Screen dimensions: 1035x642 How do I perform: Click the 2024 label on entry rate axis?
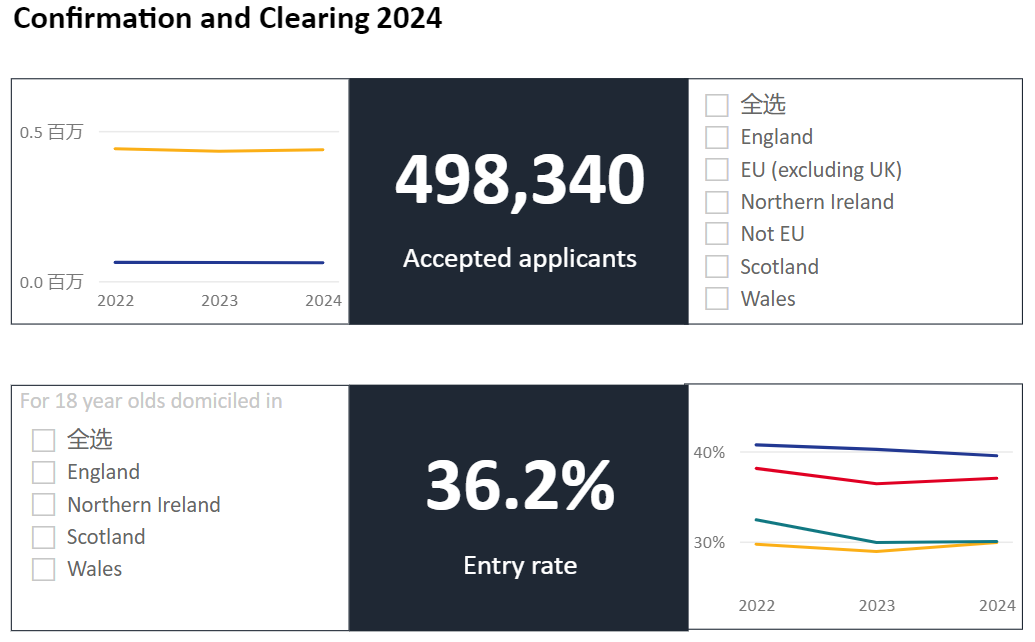click(x=997, y=606)
